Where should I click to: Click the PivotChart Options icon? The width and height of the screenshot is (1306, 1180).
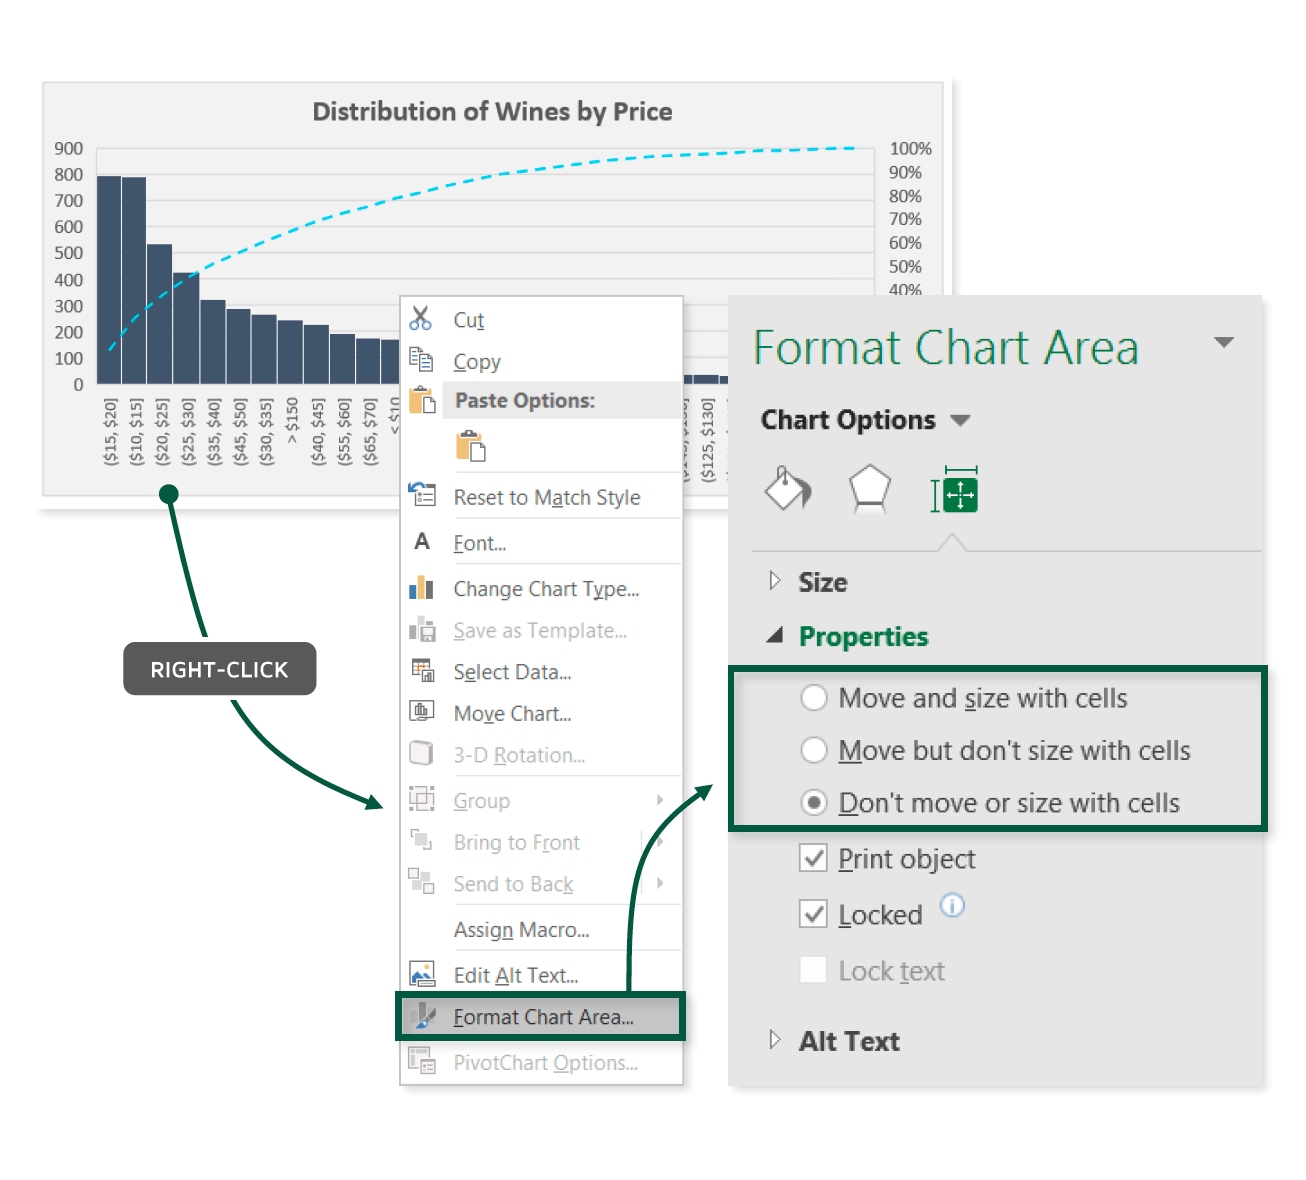(x=422, y=1060)
